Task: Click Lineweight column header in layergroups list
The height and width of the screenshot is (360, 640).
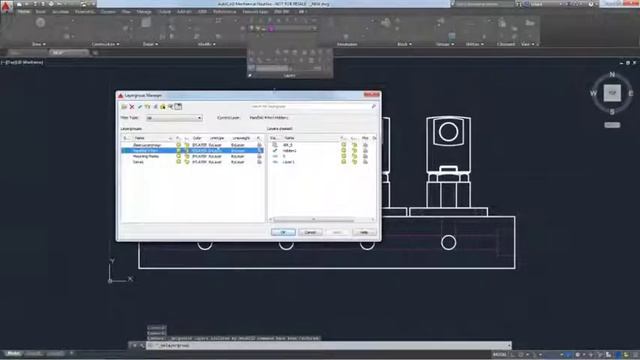Action: [x=241, y=138]
